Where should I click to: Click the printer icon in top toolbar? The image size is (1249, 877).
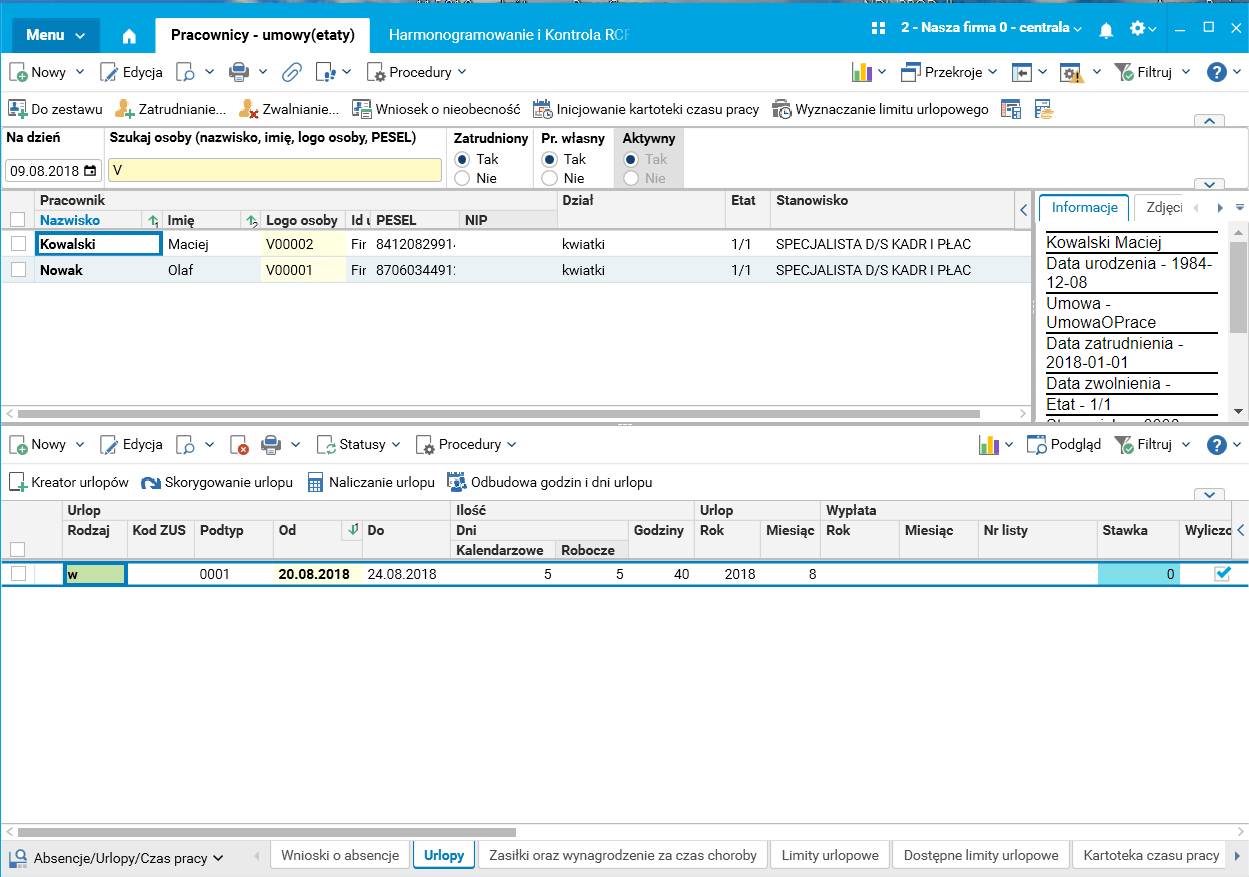(239, 72)
